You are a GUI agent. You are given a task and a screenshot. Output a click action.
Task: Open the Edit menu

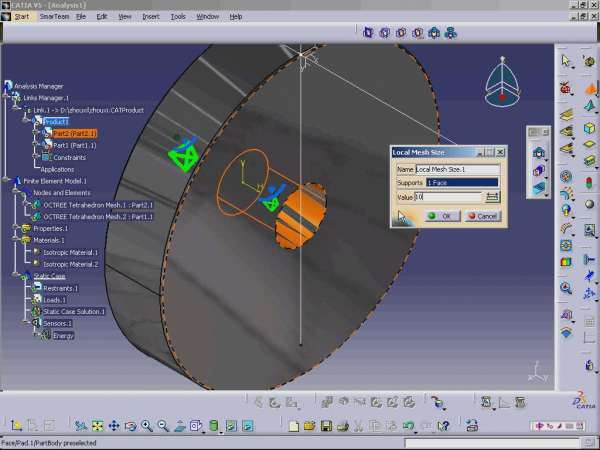point(102,16)
